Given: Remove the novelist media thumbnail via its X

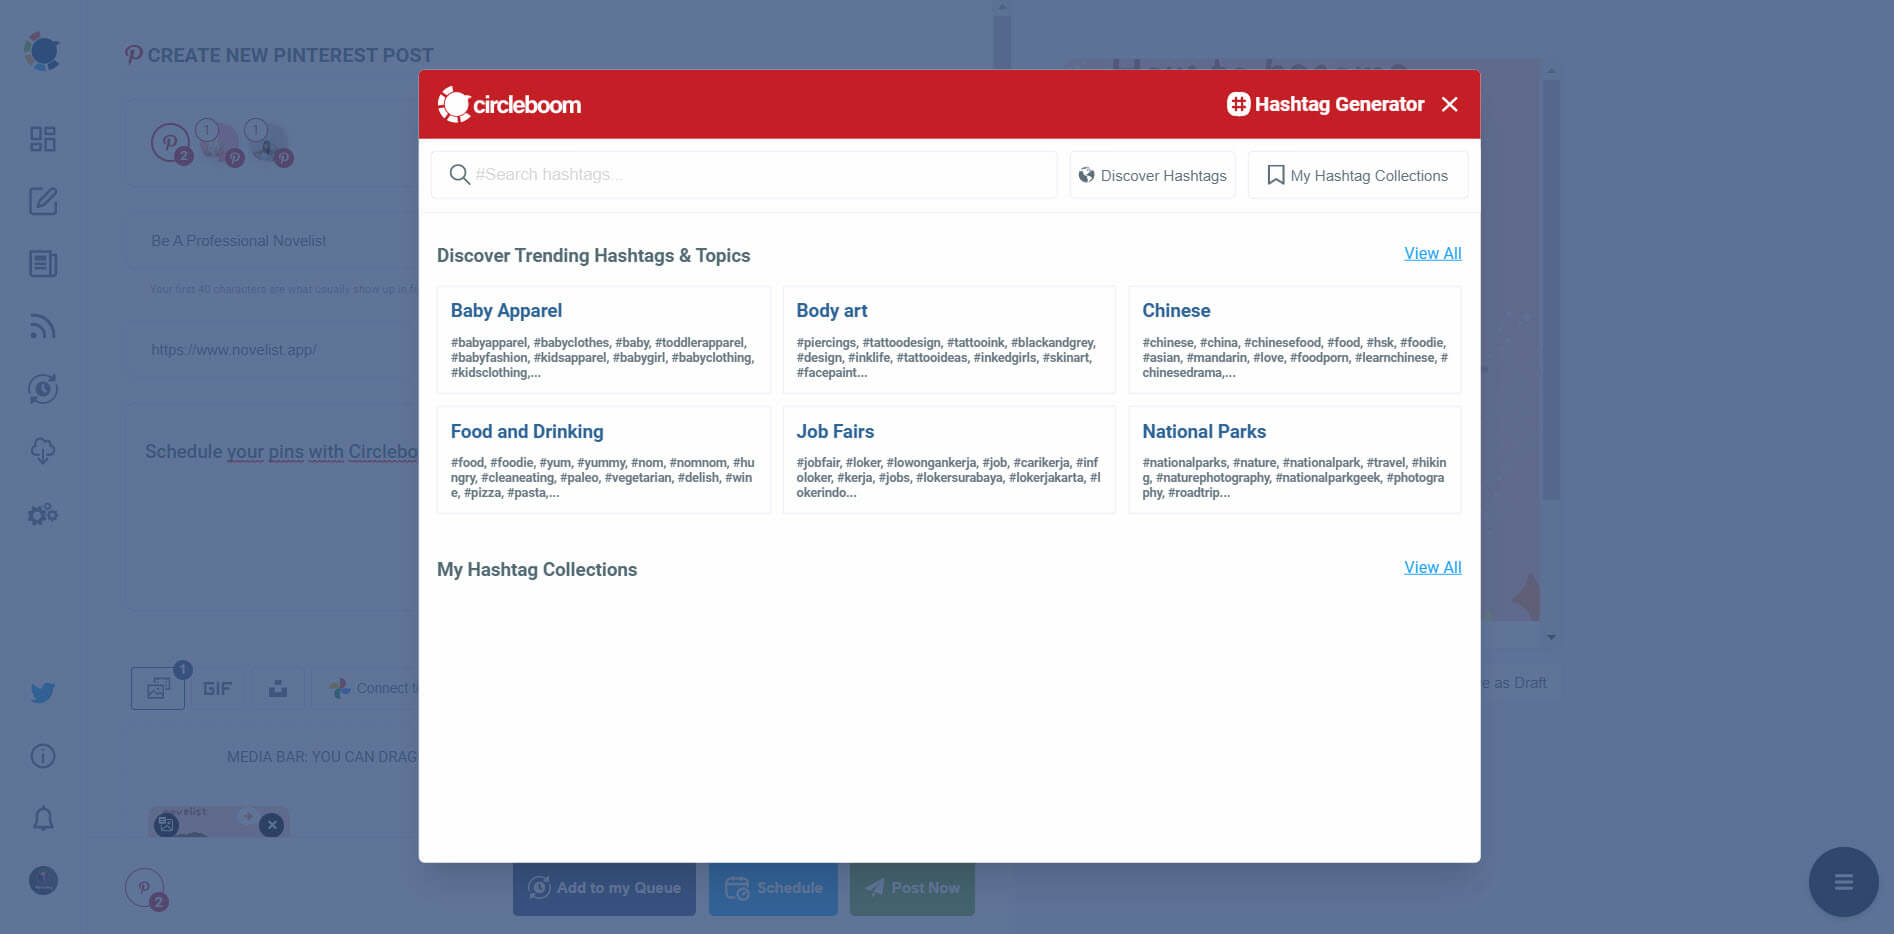Looking at the screenshot, I should [x=270, y=825].
